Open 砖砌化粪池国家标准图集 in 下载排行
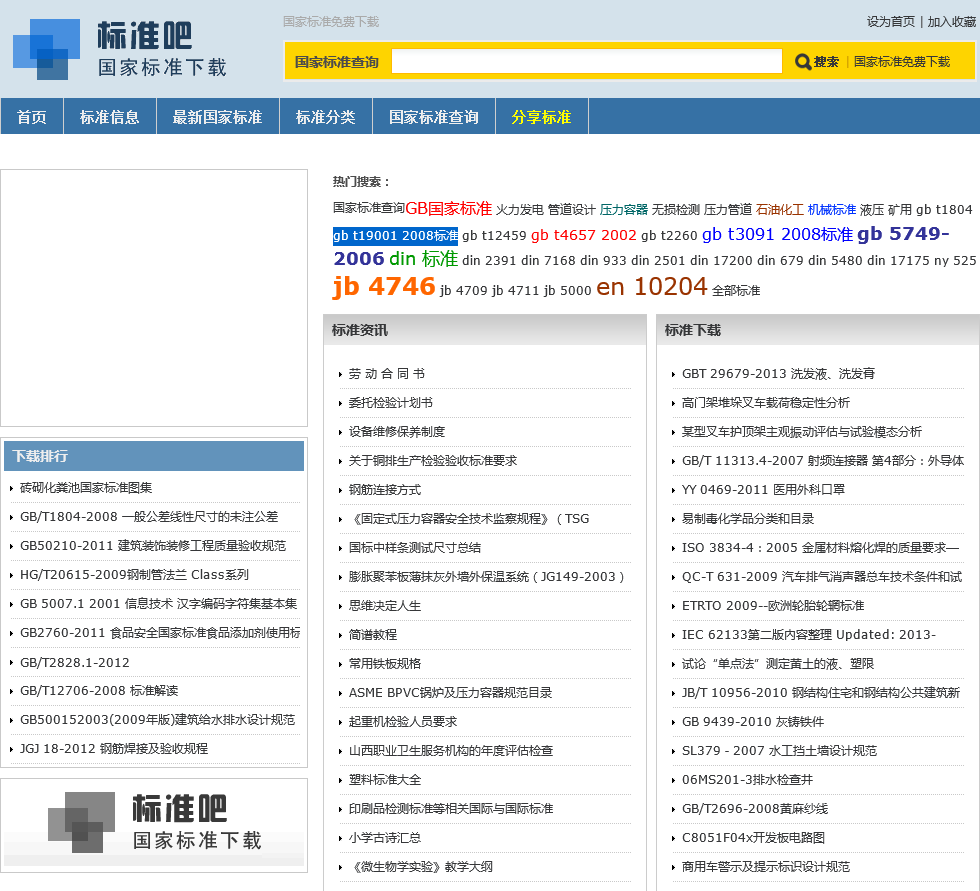Image resolution: width=980 pixels, height=891 pixels. click(x=86, y=488)
